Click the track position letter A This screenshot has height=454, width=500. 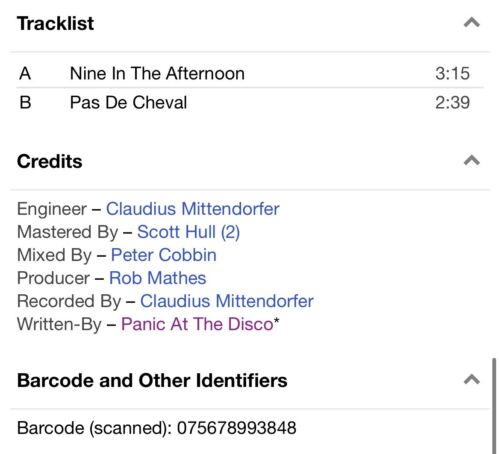tap(25, 73)
